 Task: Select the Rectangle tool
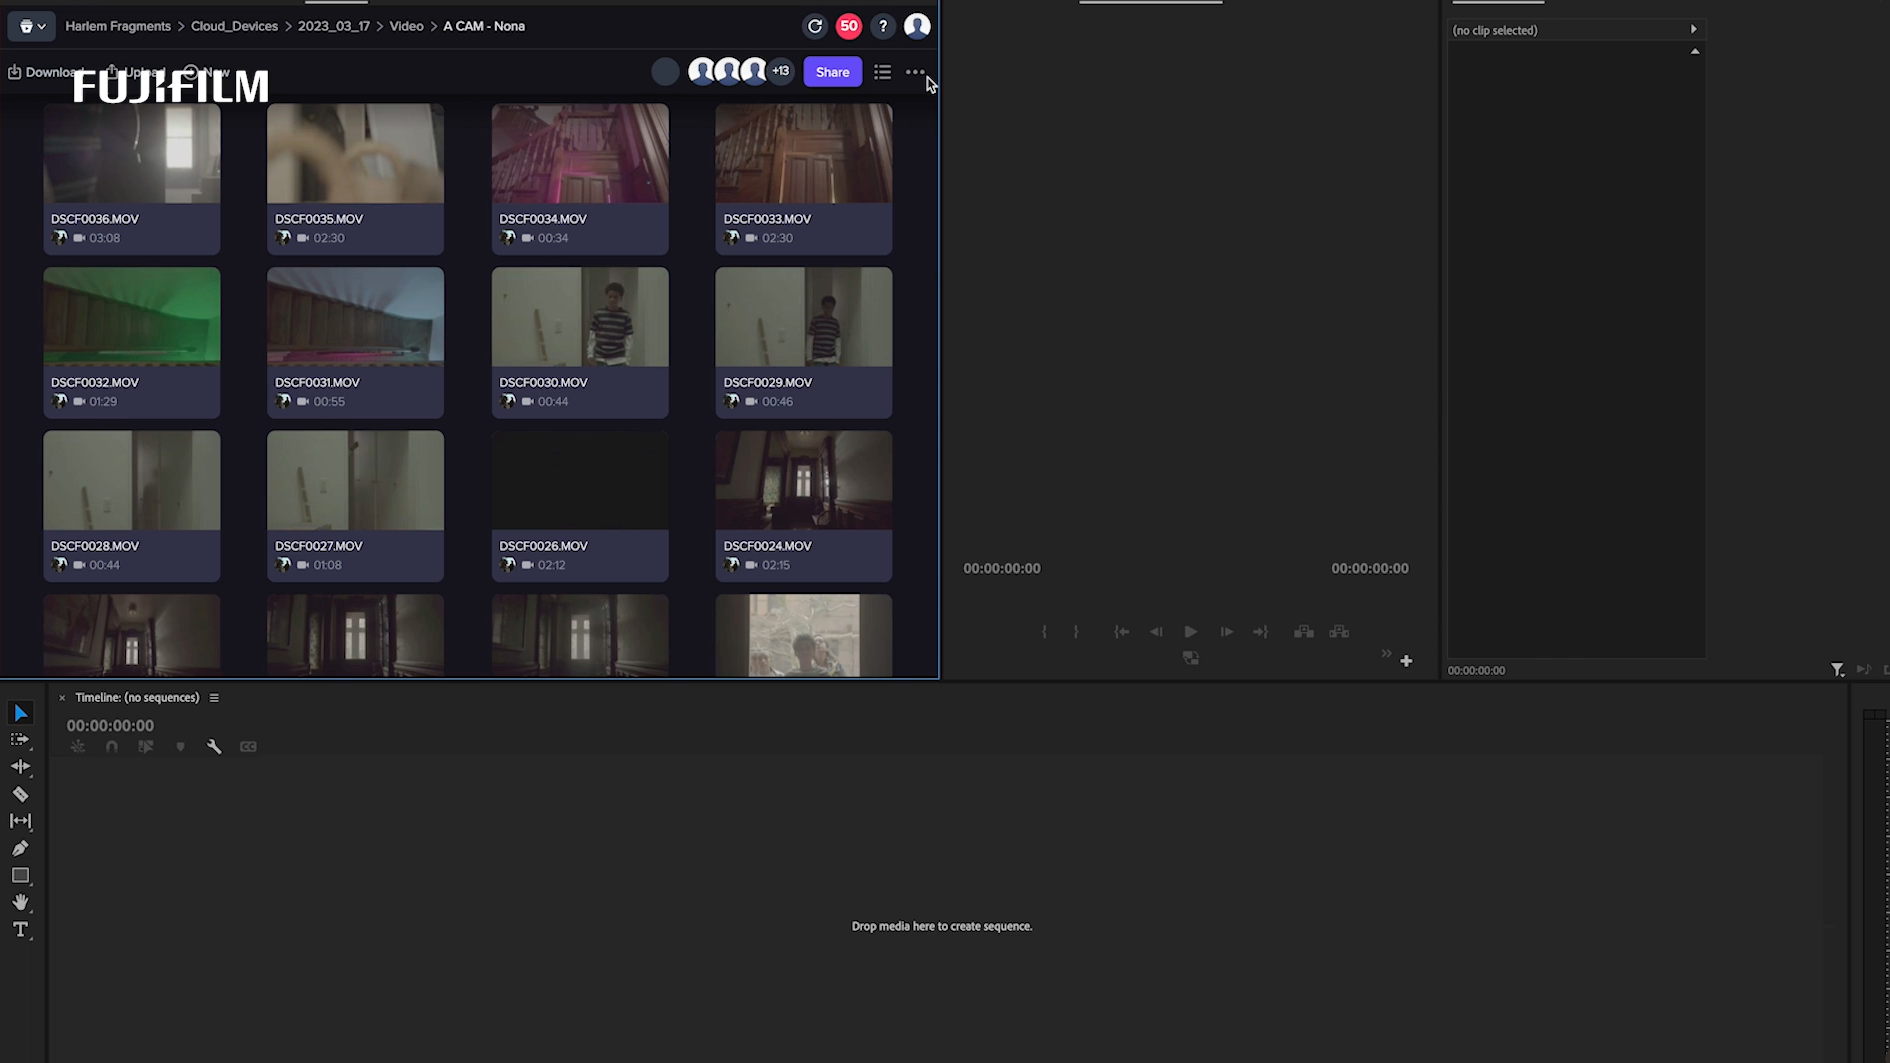20,875
